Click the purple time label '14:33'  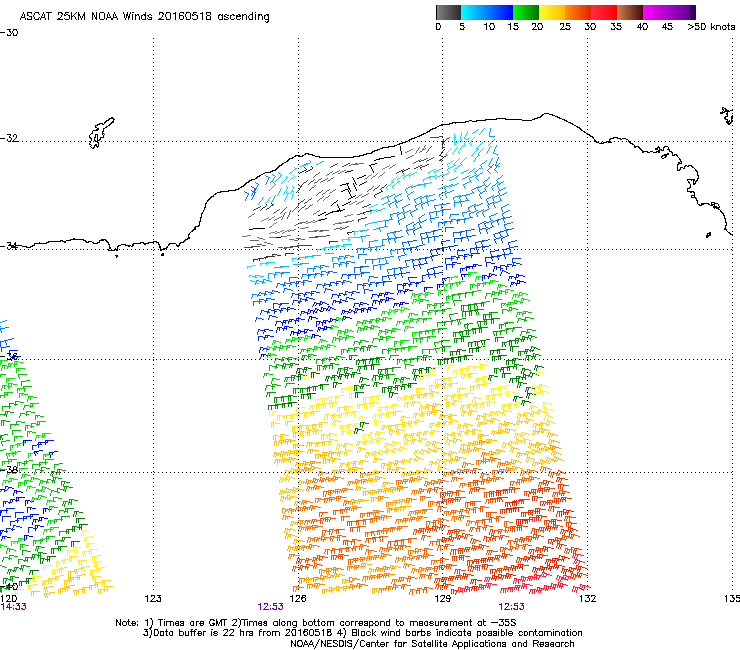coord(13,607)
